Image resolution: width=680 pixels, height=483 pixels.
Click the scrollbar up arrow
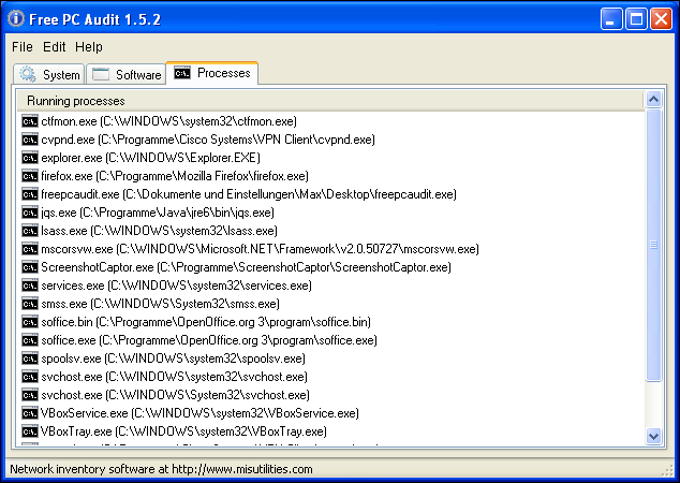click(x=654, y=99)
